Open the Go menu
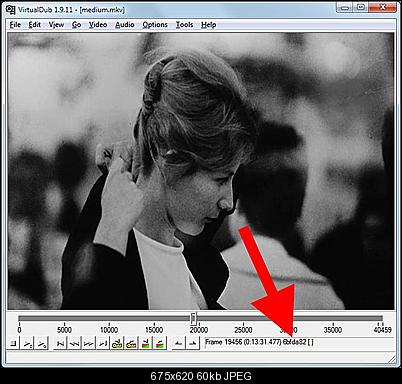 pos(77,25)
